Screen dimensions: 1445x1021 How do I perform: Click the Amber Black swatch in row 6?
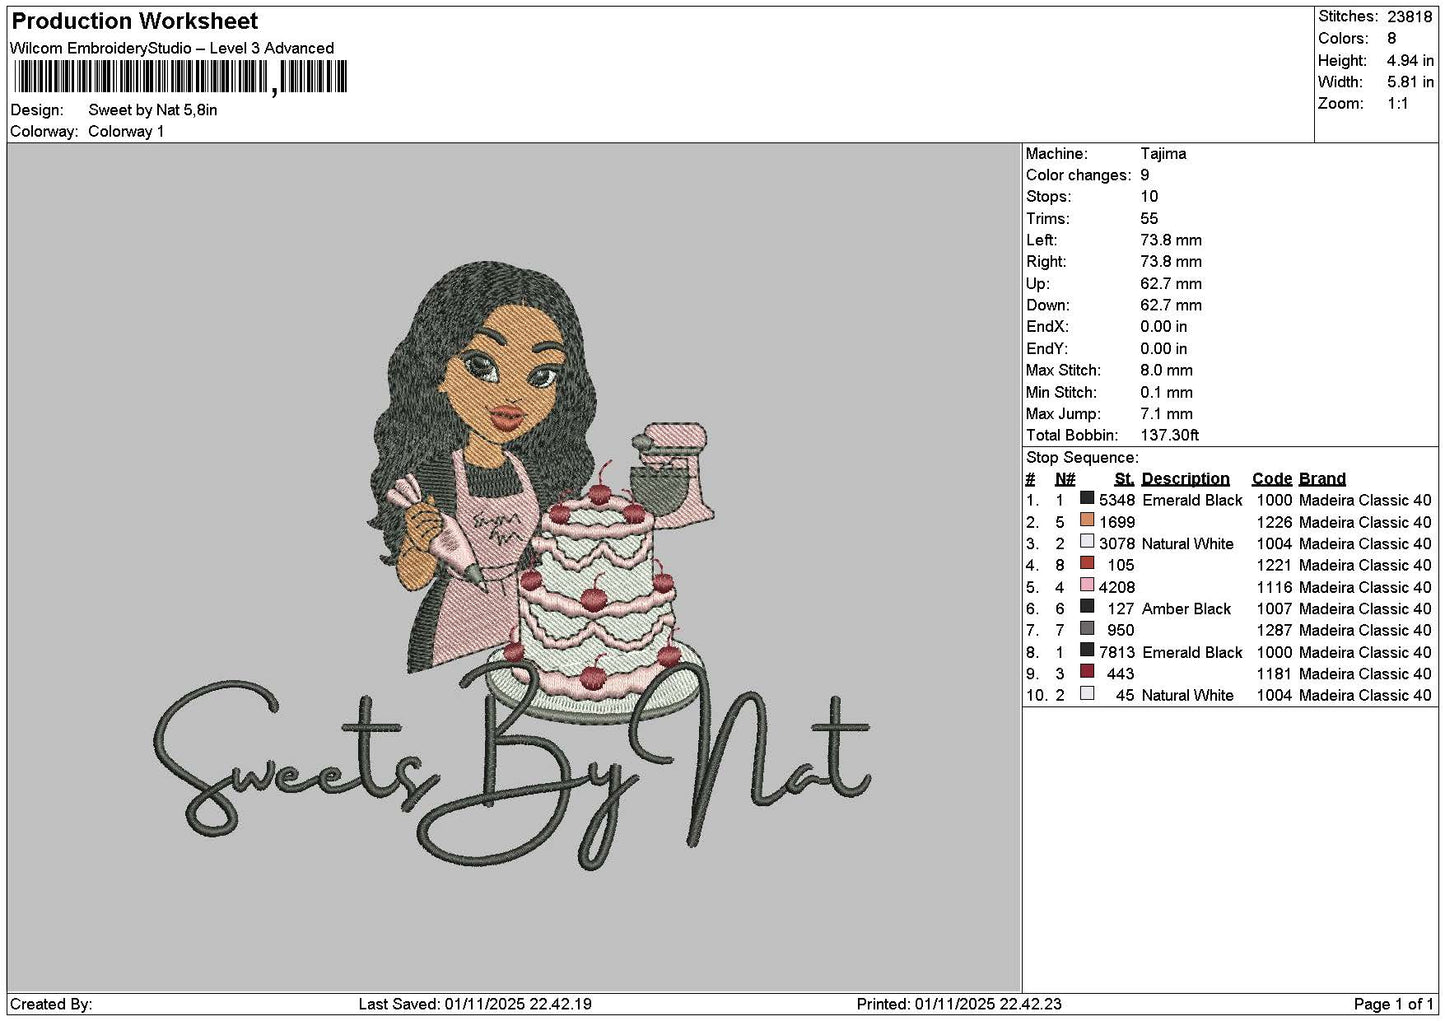pos(1087,608)
